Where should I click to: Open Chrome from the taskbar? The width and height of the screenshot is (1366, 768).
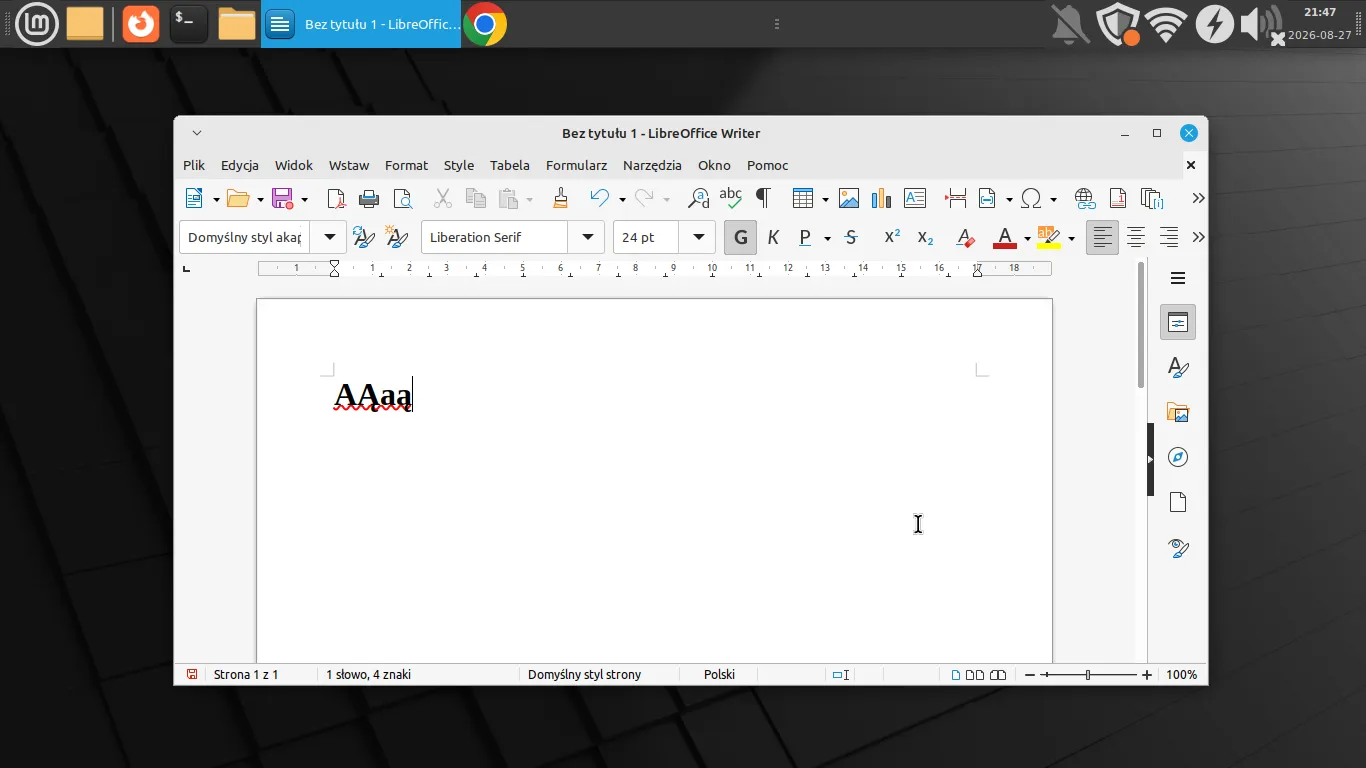pos(485,24)
